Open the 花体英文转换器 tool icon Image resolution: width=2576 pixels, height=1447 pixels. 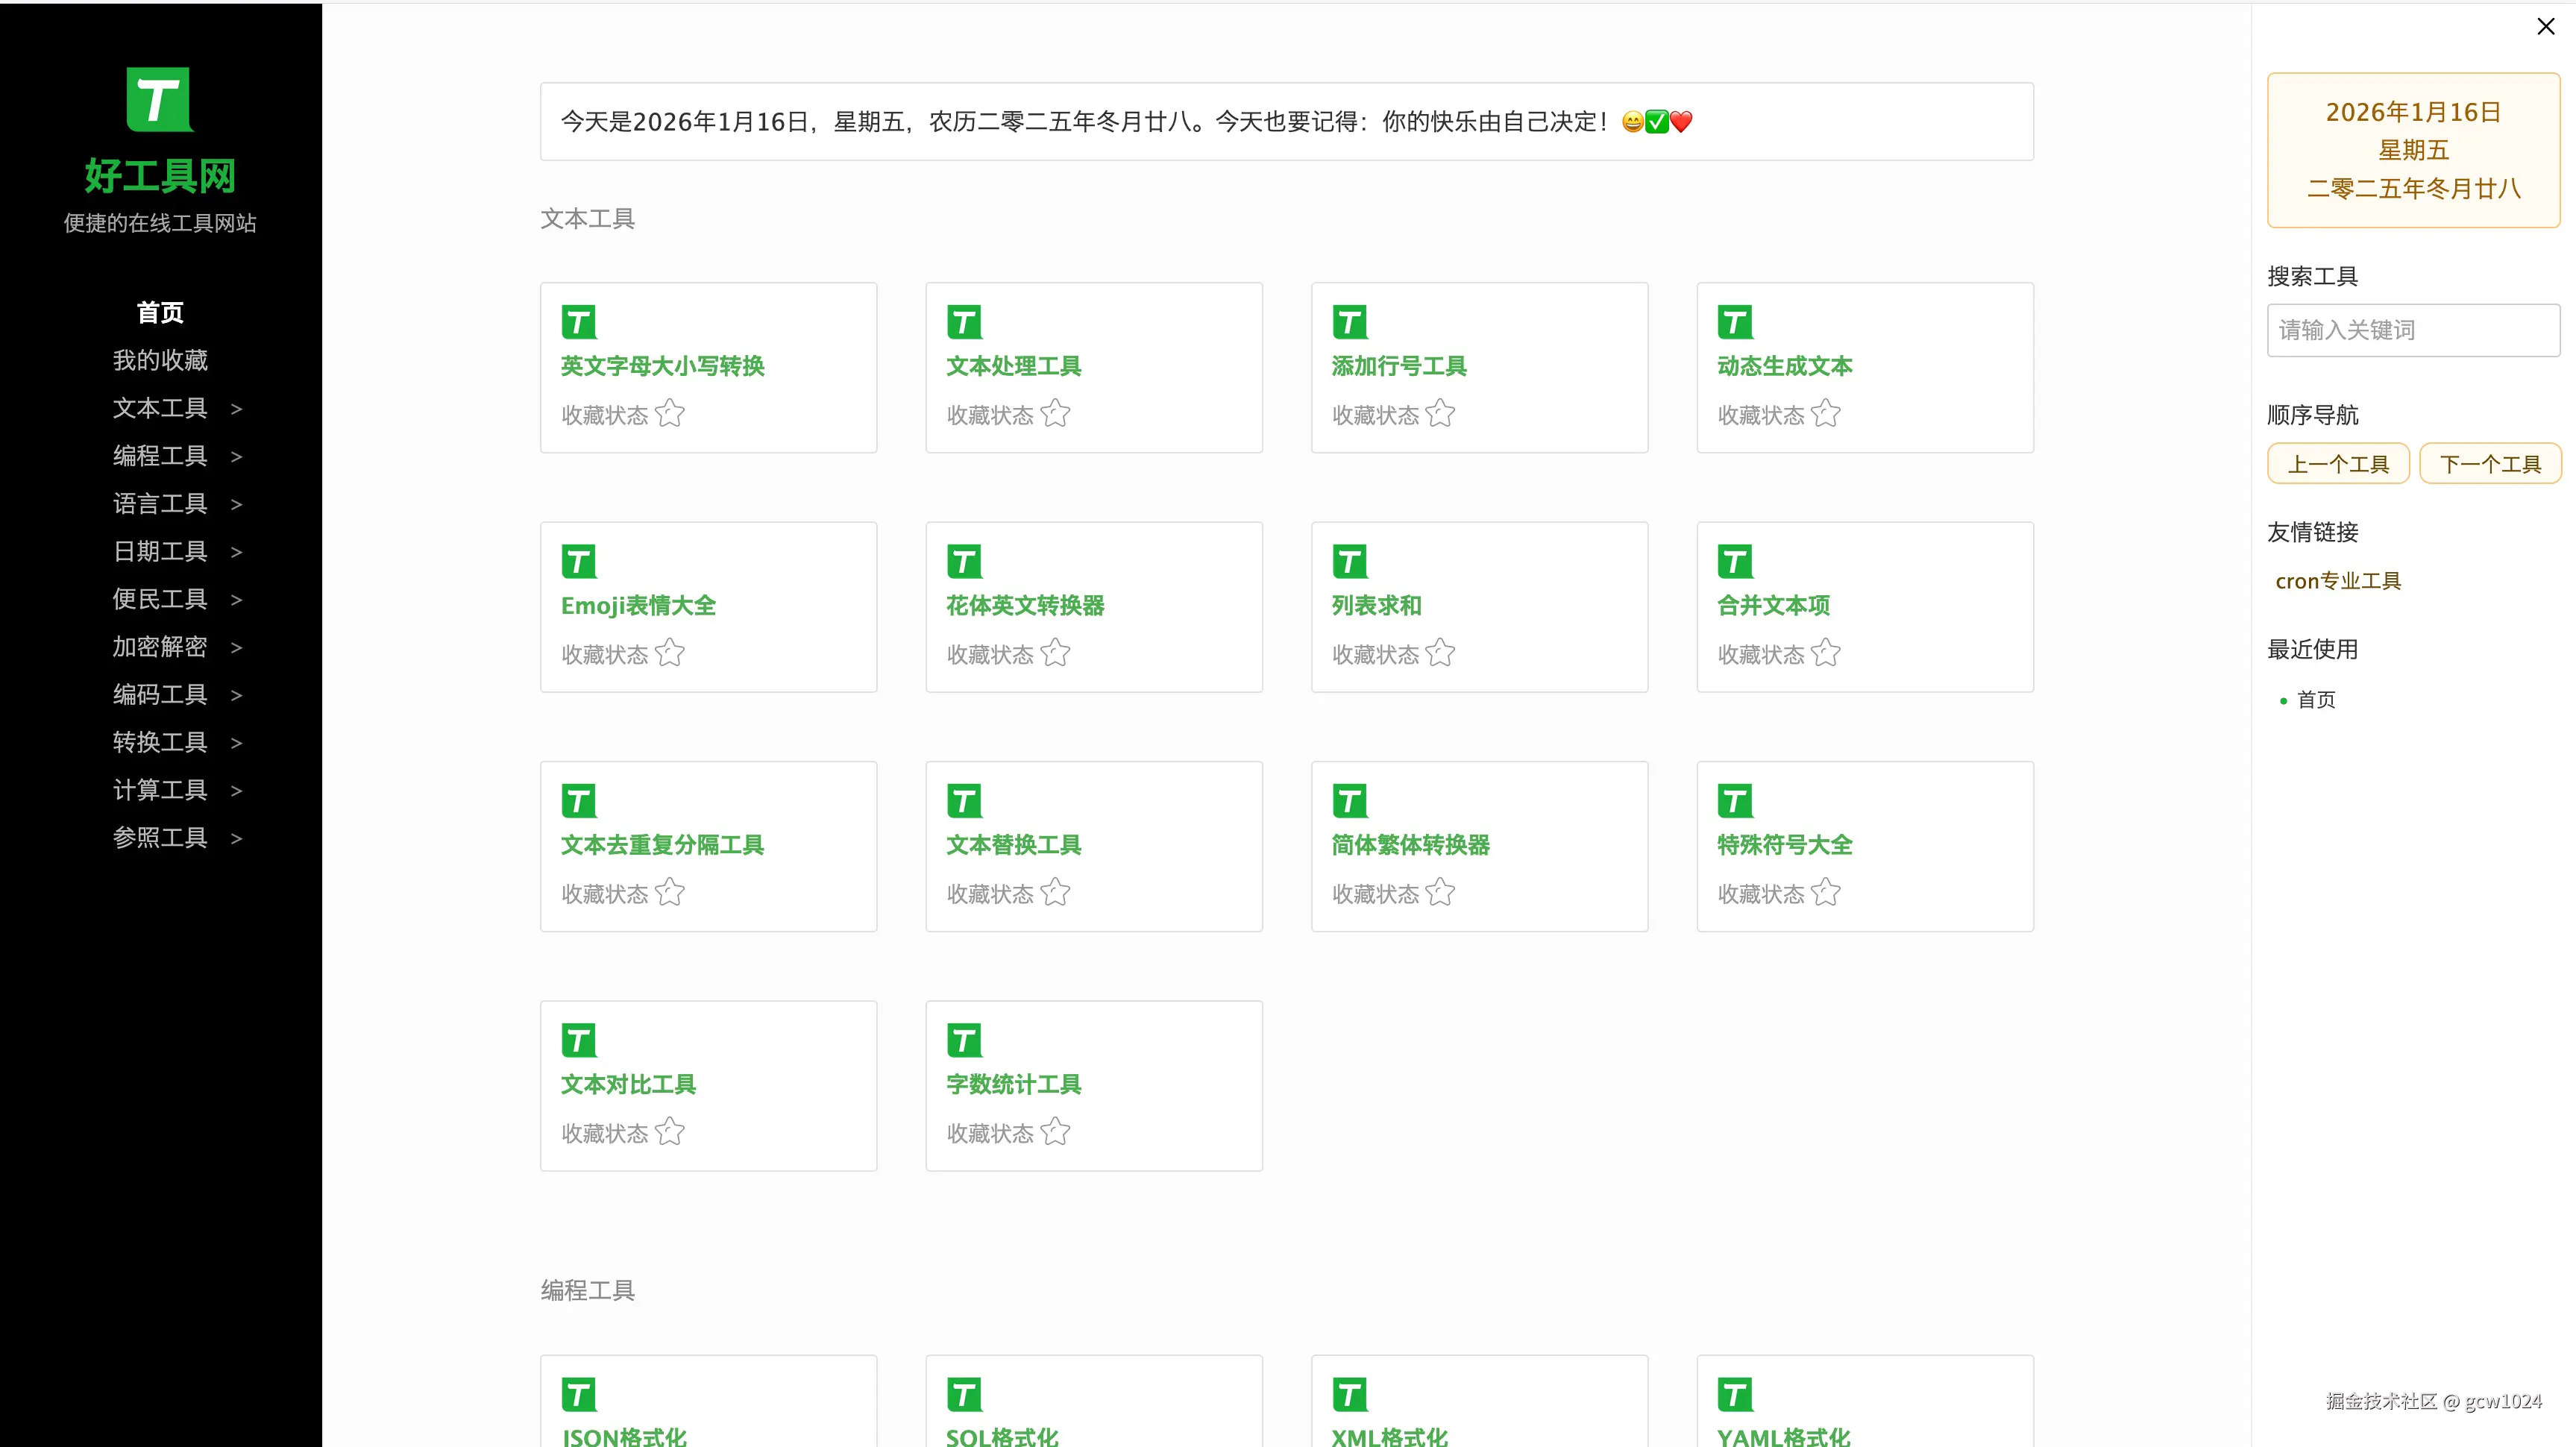pyautogui.click(x=963, y=561)
